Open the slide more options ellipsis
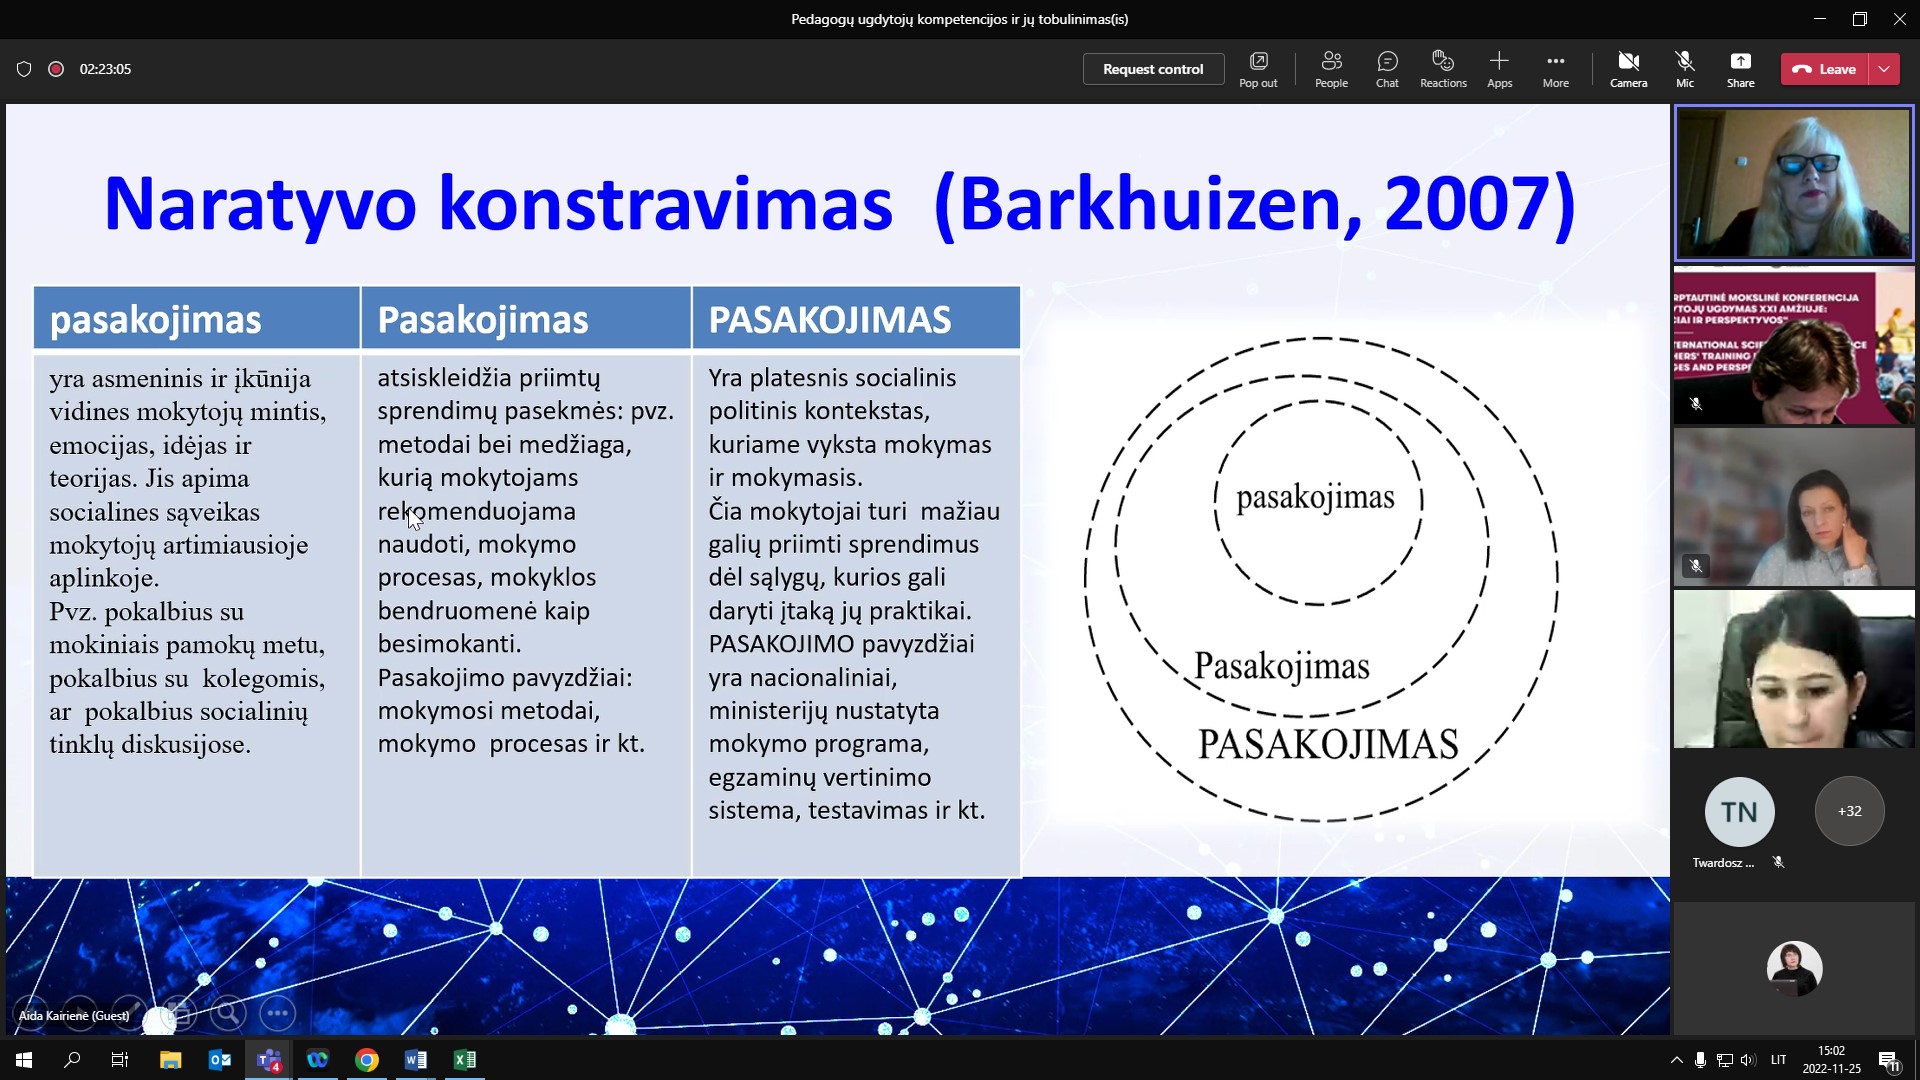The width and height of the screenshot is (1920, 1080). pos(277,1013)
